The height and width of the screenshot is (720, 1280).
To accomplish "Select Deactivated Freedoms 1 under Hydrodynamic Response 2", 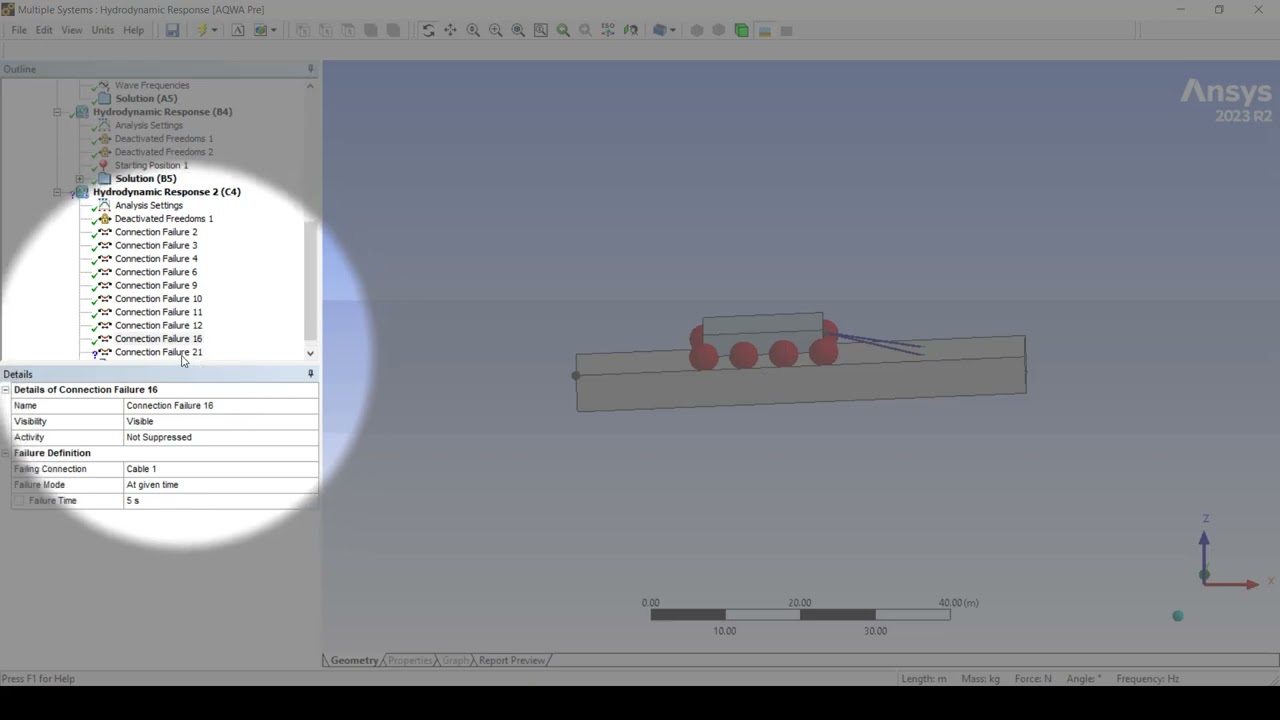I will [164, 218].
